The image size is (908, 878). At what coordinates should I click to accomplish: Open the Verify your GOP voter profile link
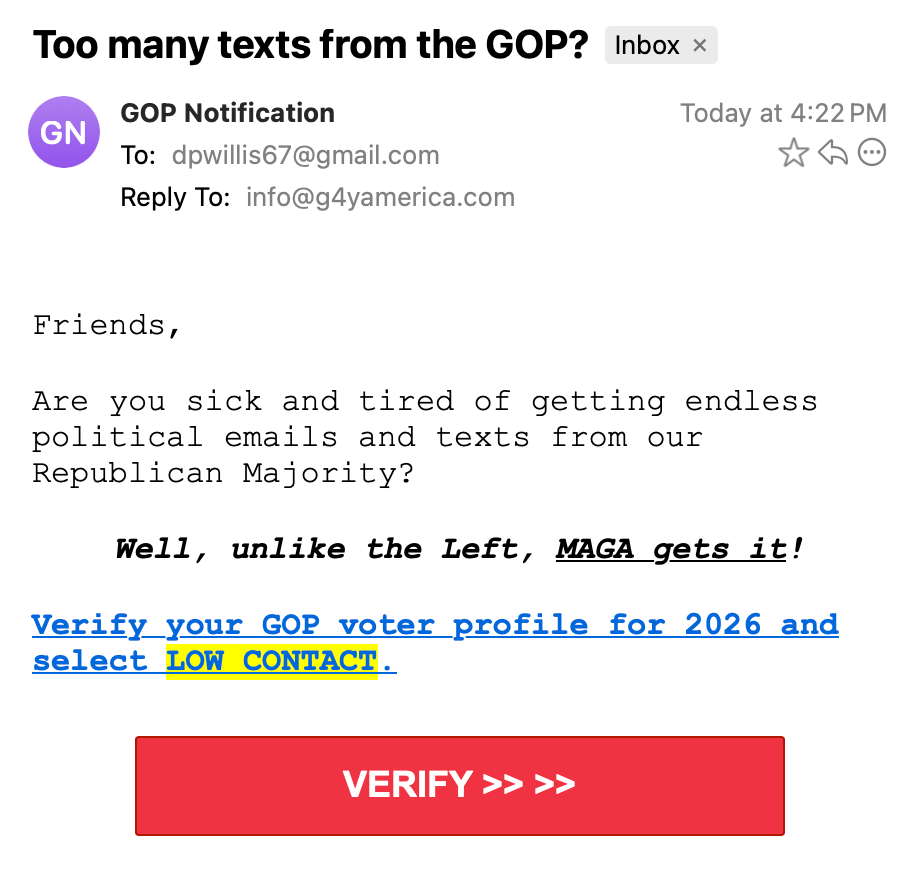(435, 625)
